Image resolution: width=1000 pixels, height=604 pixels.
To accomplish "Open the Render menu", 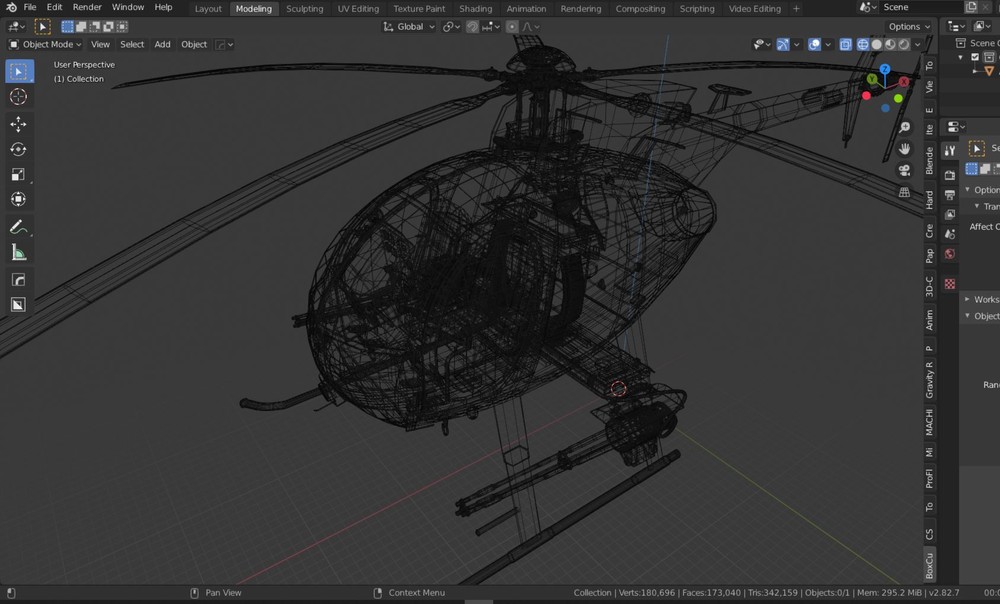I will click(x=87, y=7).
